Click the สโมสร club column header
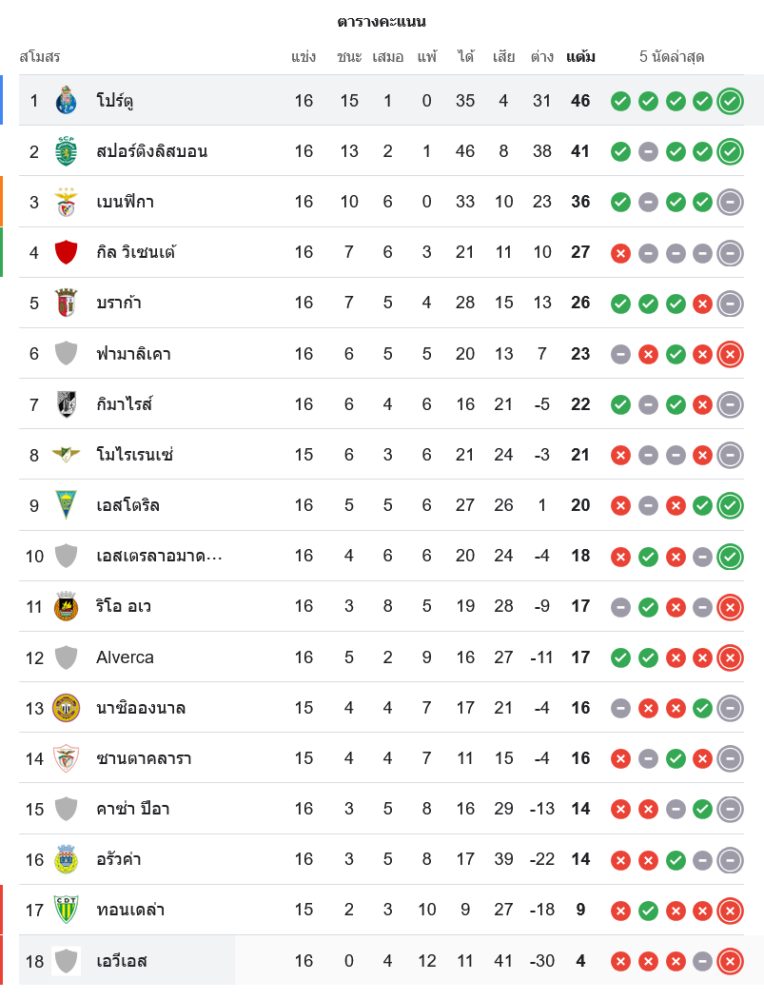Image resolution: width=764 pixels, height=1000 pixels. [x=40, y=57]
